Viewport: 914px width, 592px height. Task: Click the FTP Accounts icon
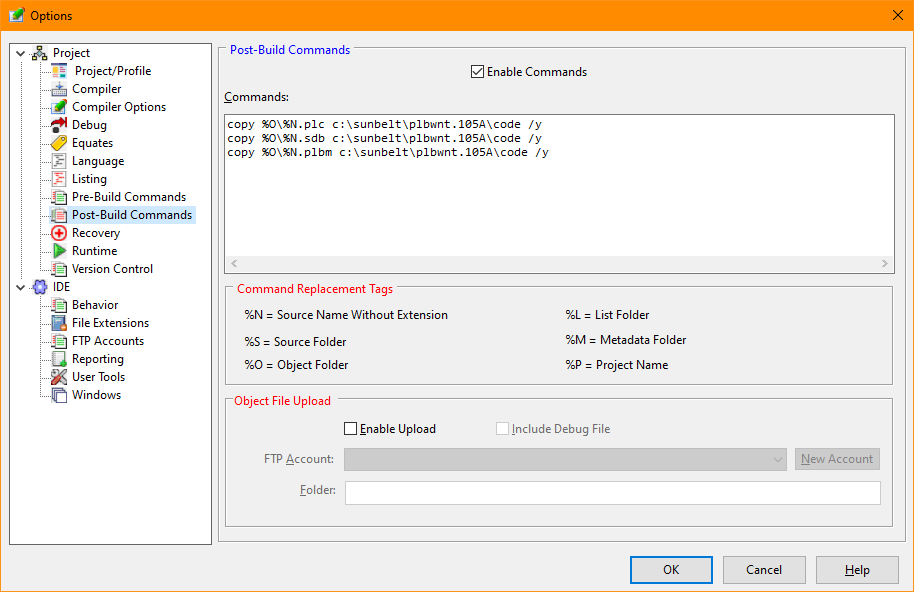pos(59,341)
